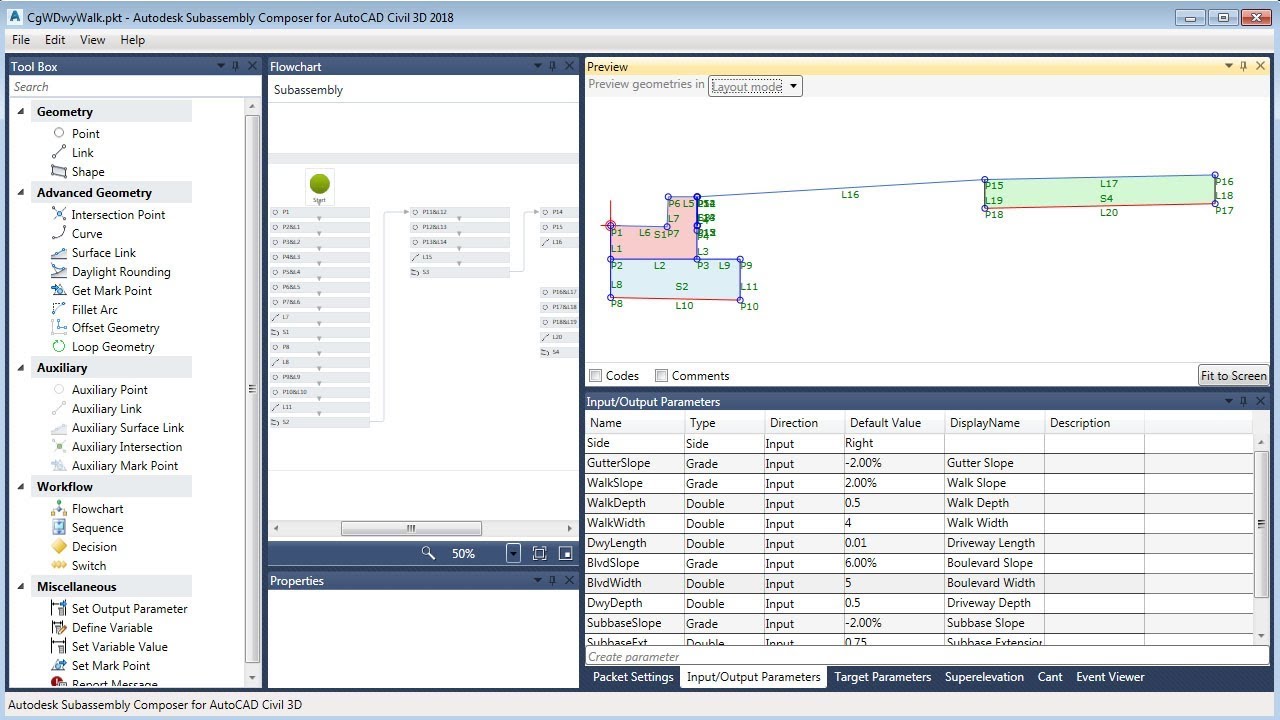The image size is (1280, 720).
Task: Select the Flowchart workflow icon
Action: (59, 508)
